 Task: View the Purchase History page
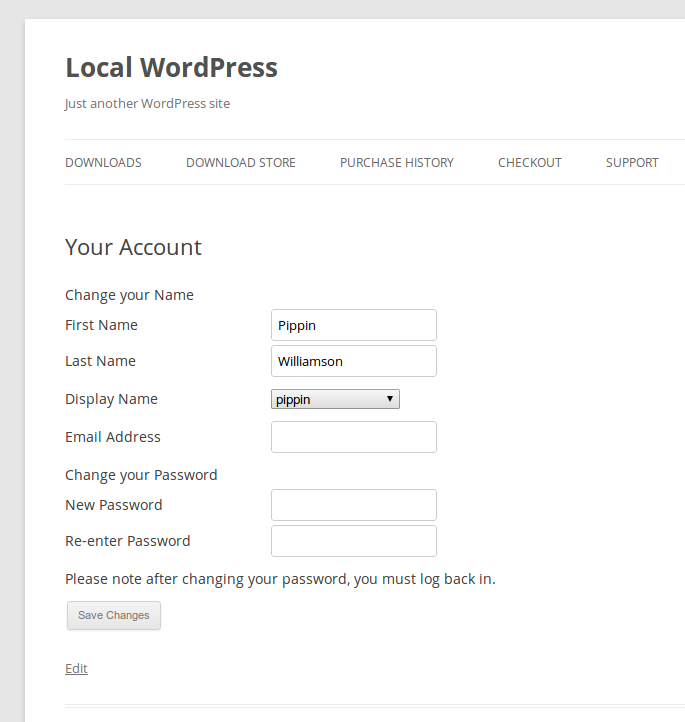[x=397, y=163]
